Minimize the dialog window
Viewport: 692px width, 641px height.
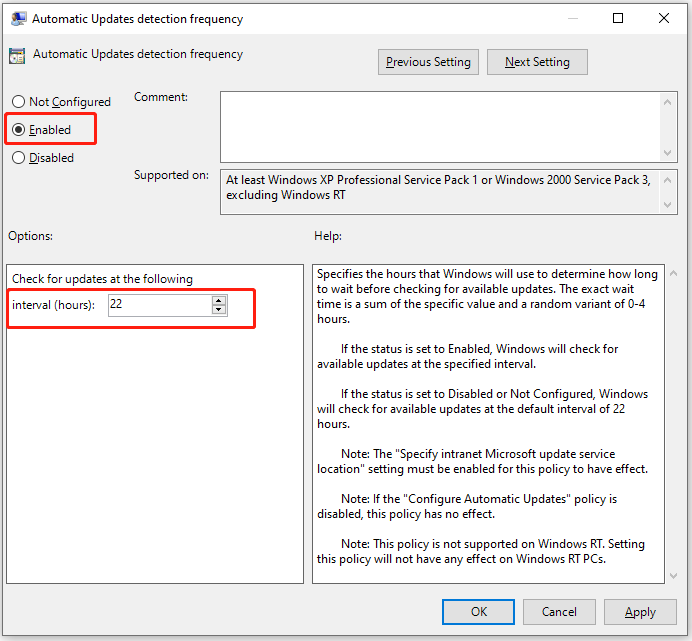pos(573,18)
